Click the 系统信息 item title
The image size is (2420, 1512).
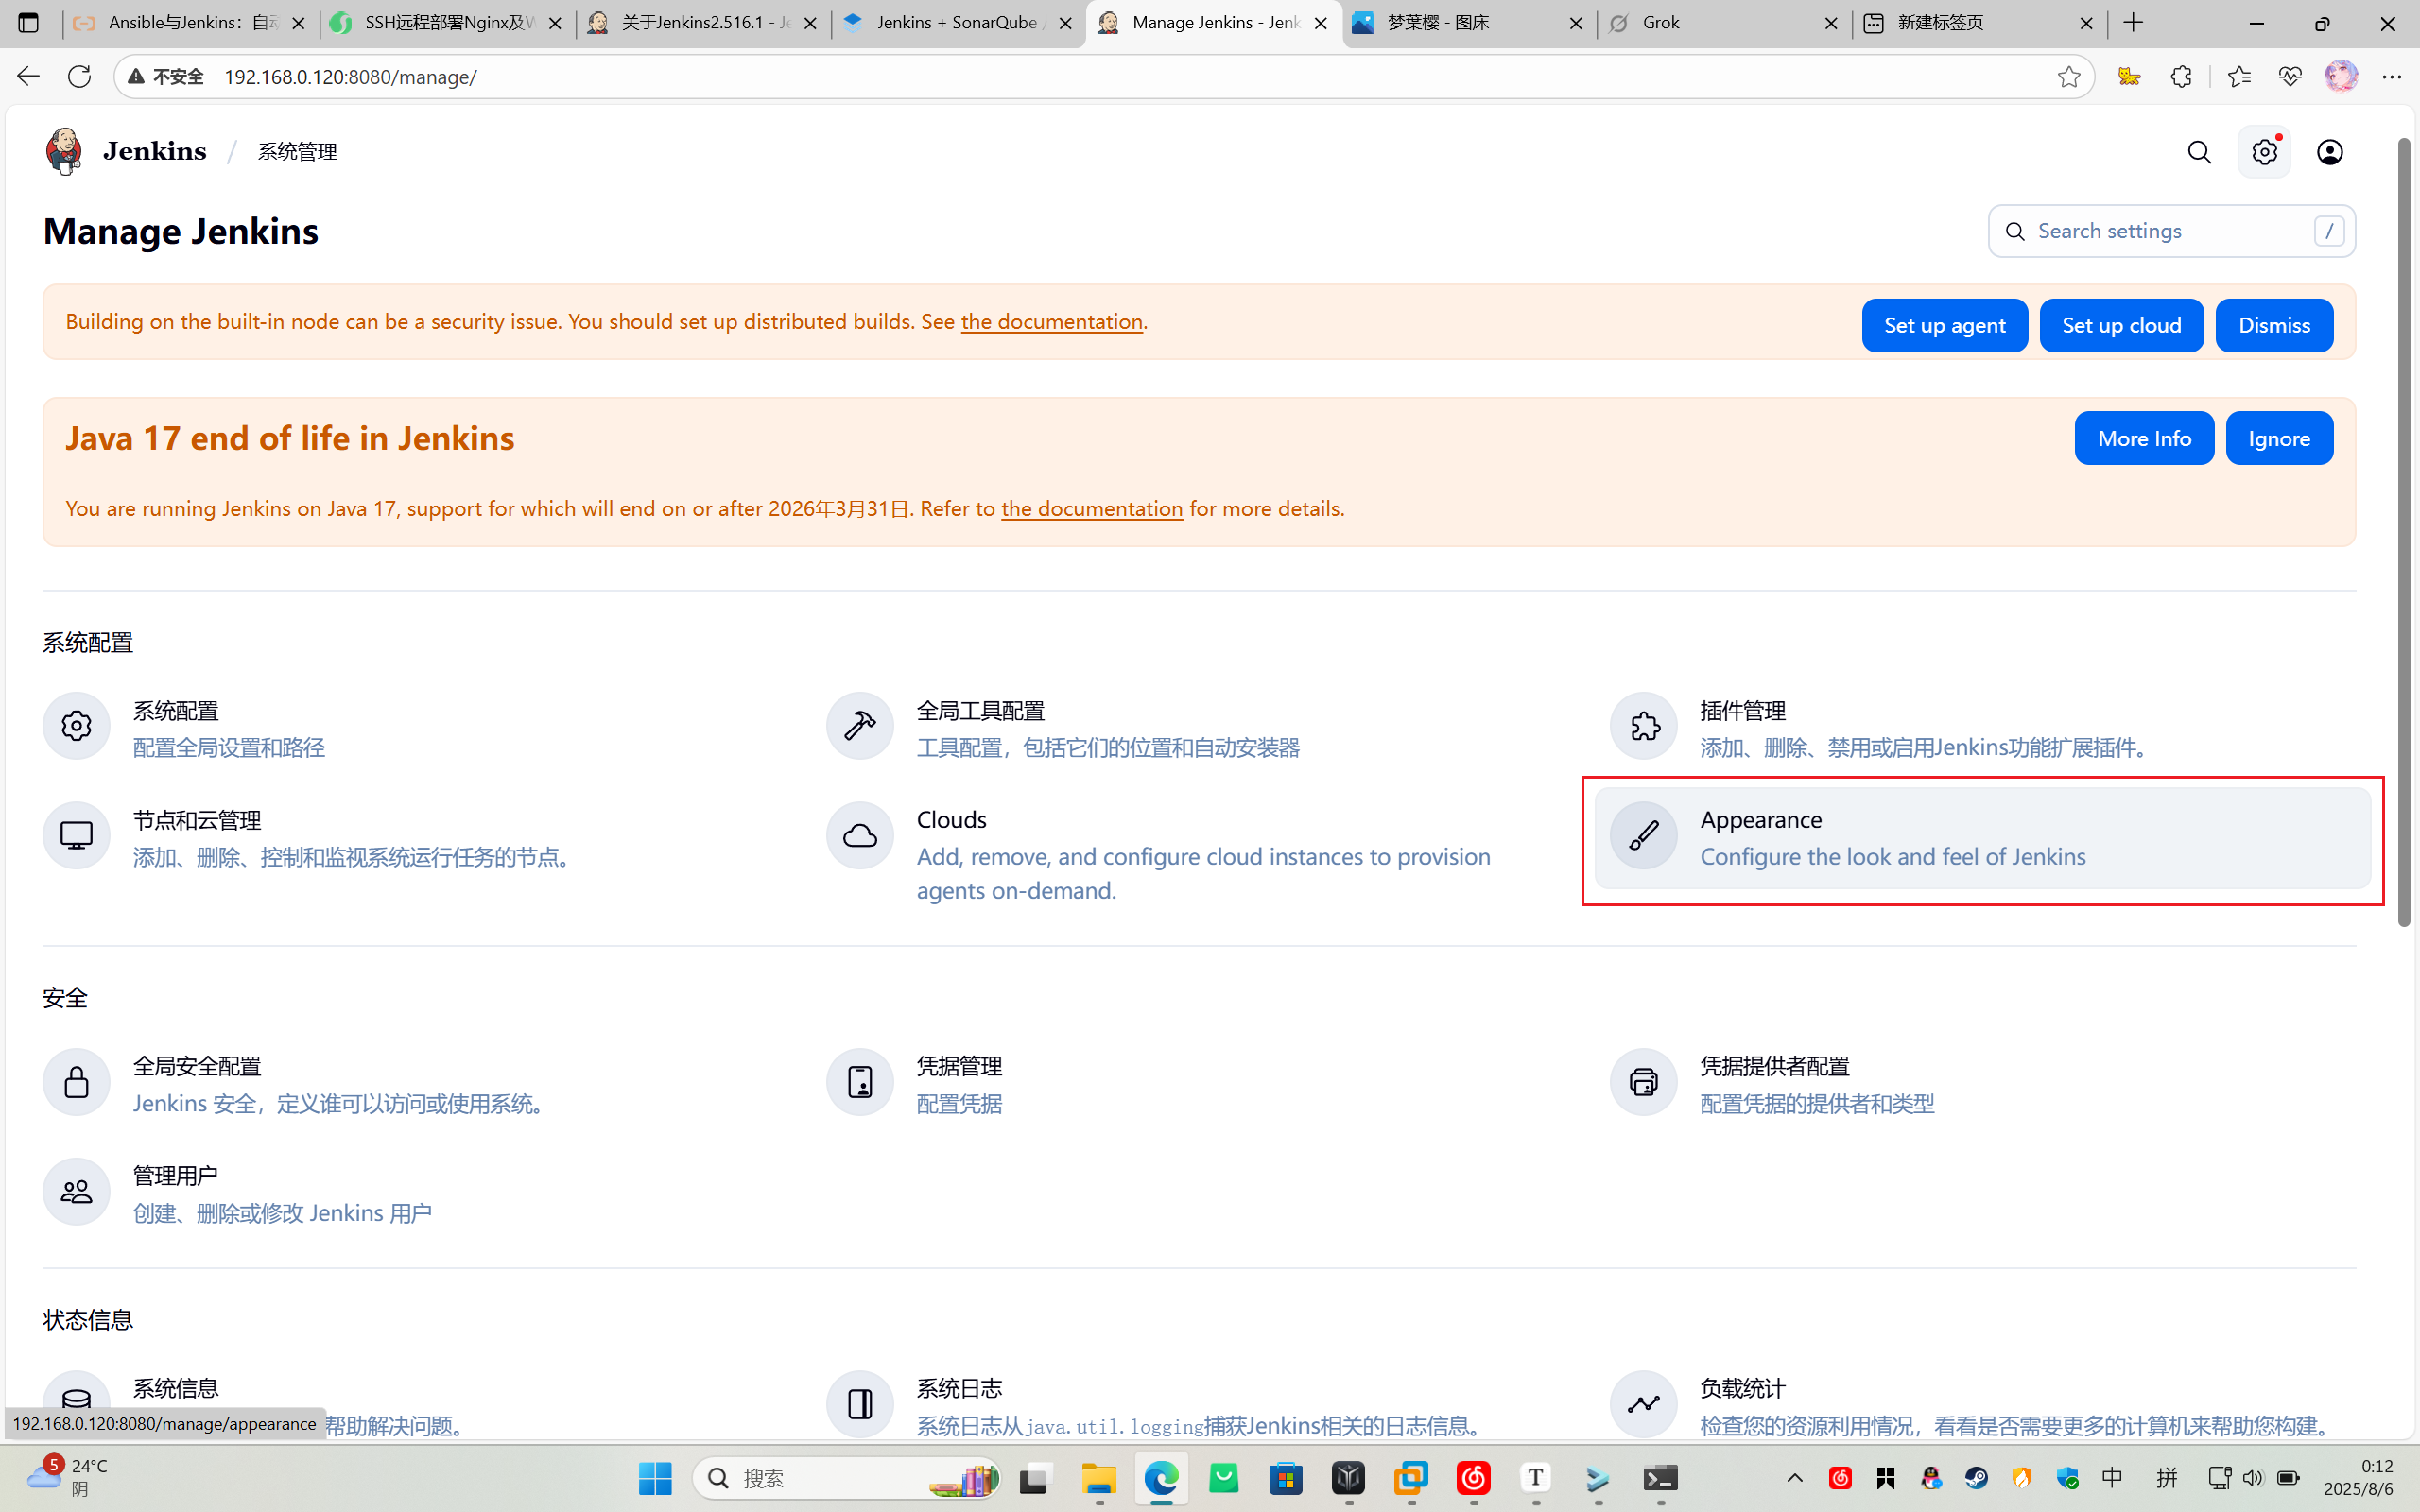click(x=176, y=1388)
